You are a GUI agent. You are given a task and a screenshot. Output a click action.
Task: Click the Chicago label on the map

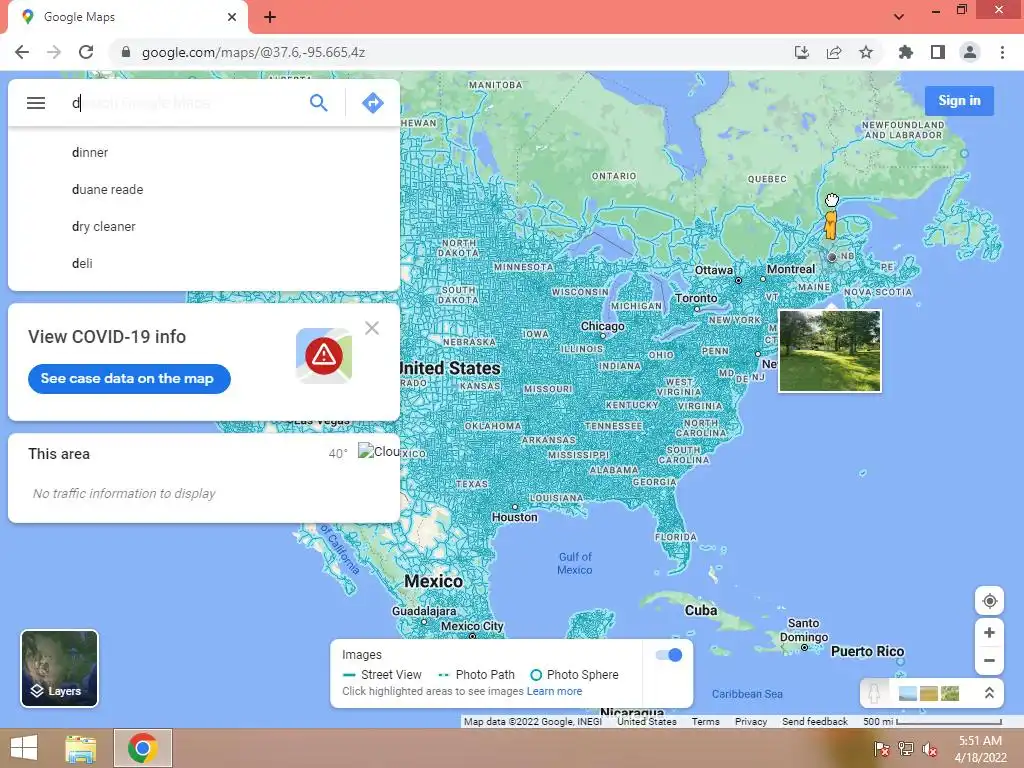pos(602,326)
